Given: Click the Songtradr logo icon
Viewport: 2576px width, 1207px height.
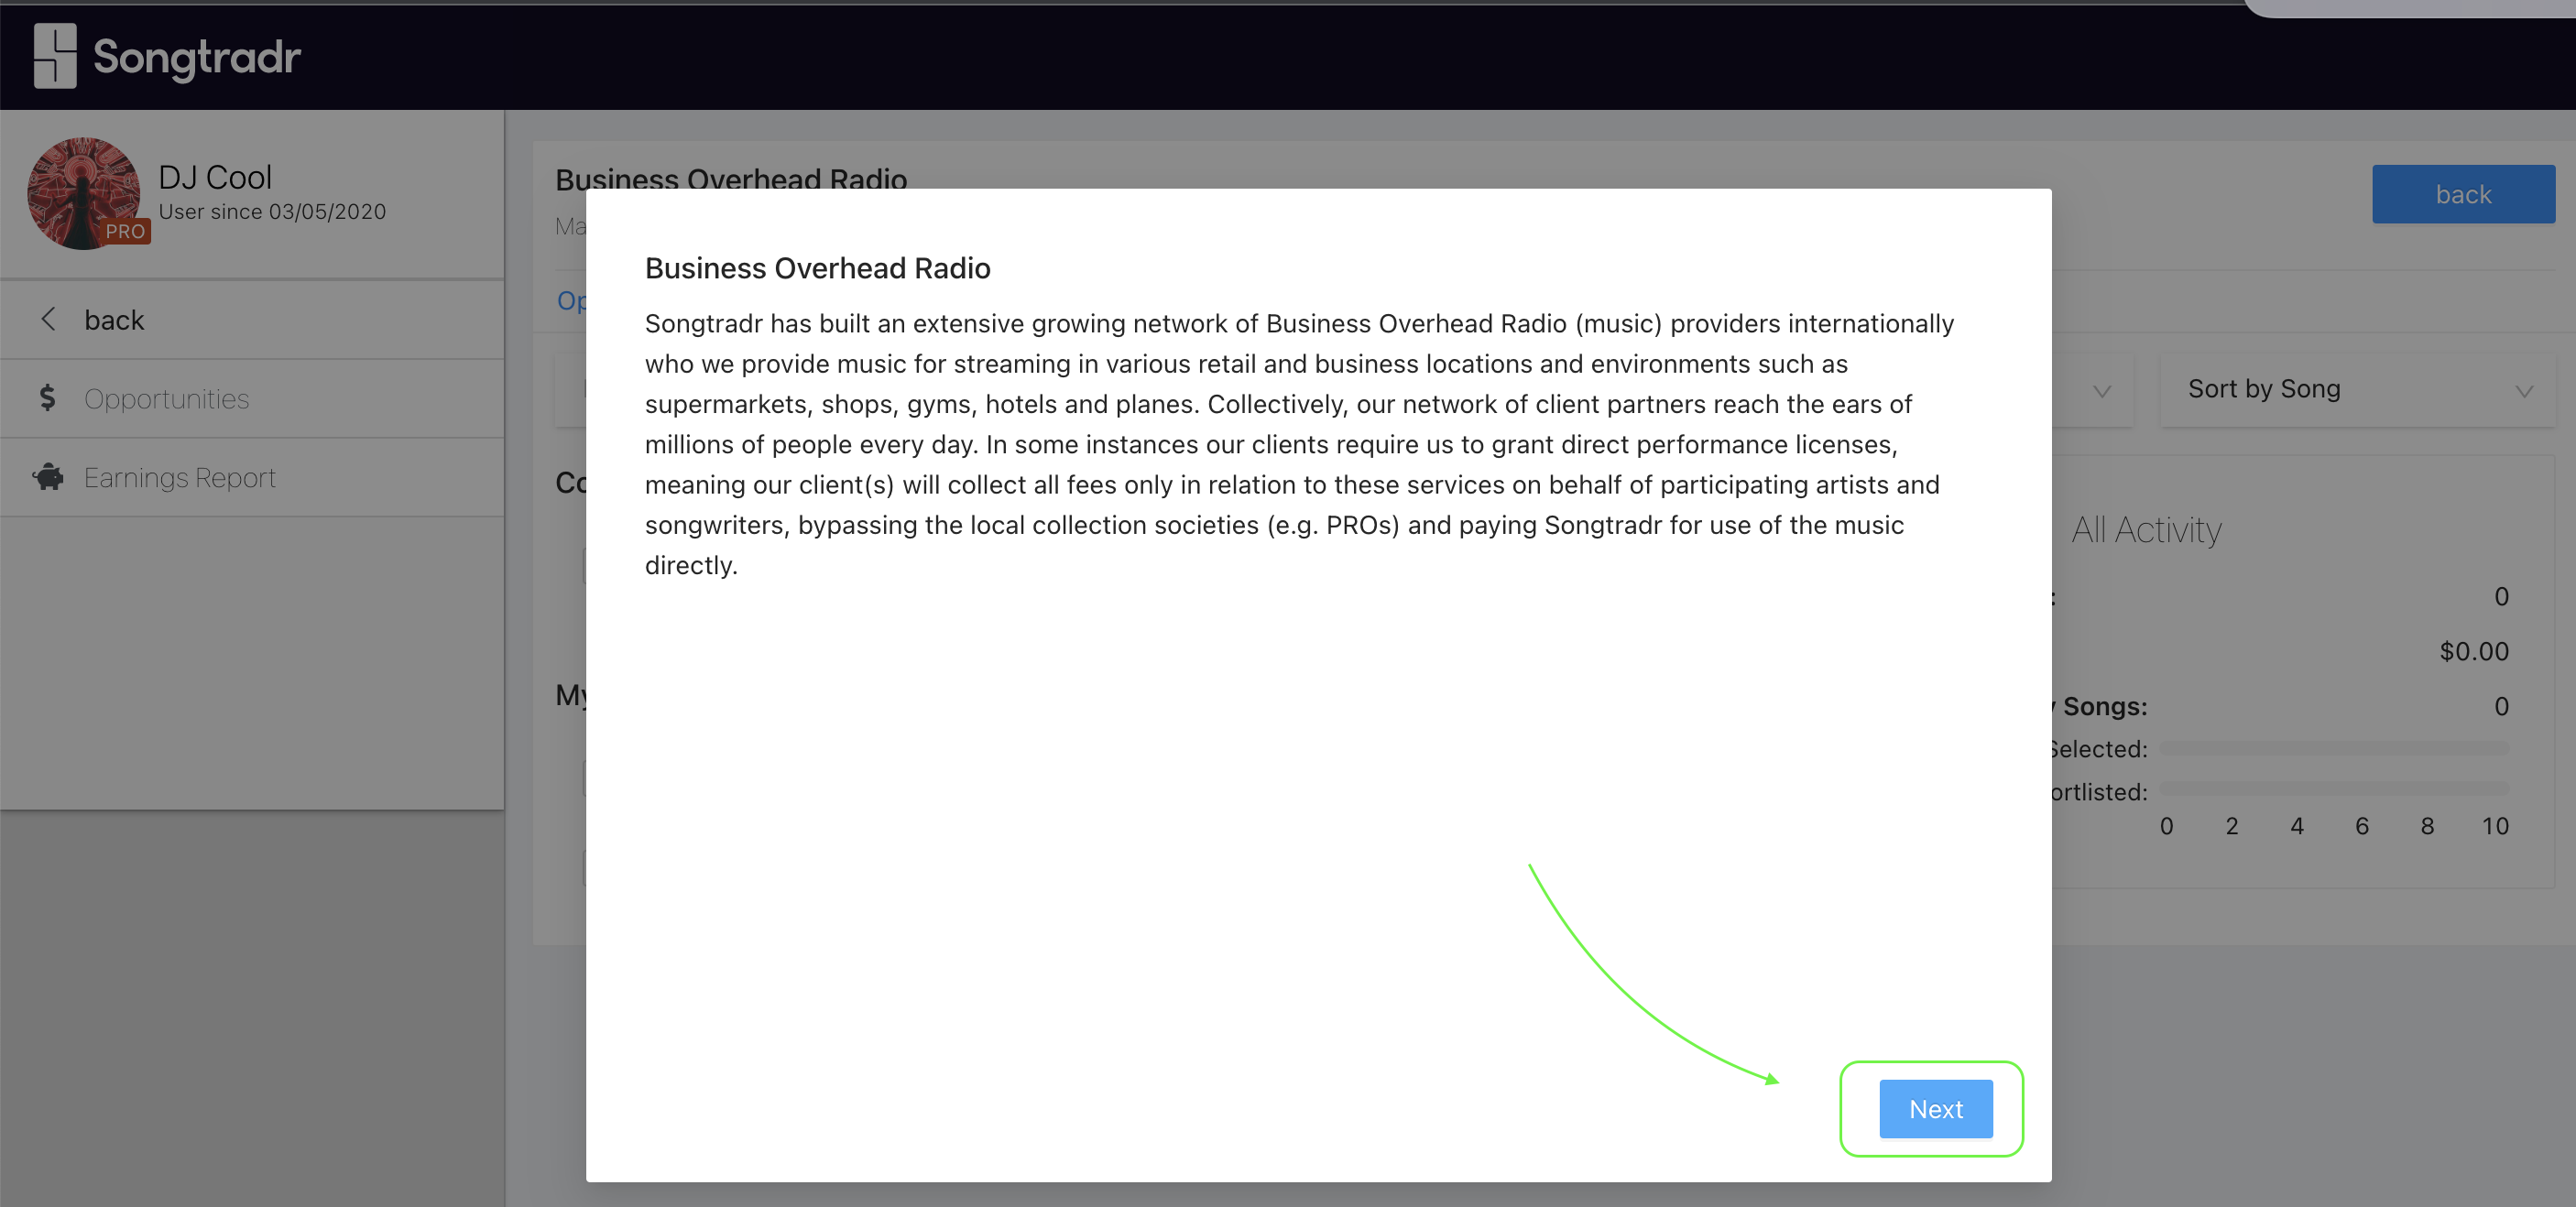Looking at the screenshot, I should (x=55, y=56).
